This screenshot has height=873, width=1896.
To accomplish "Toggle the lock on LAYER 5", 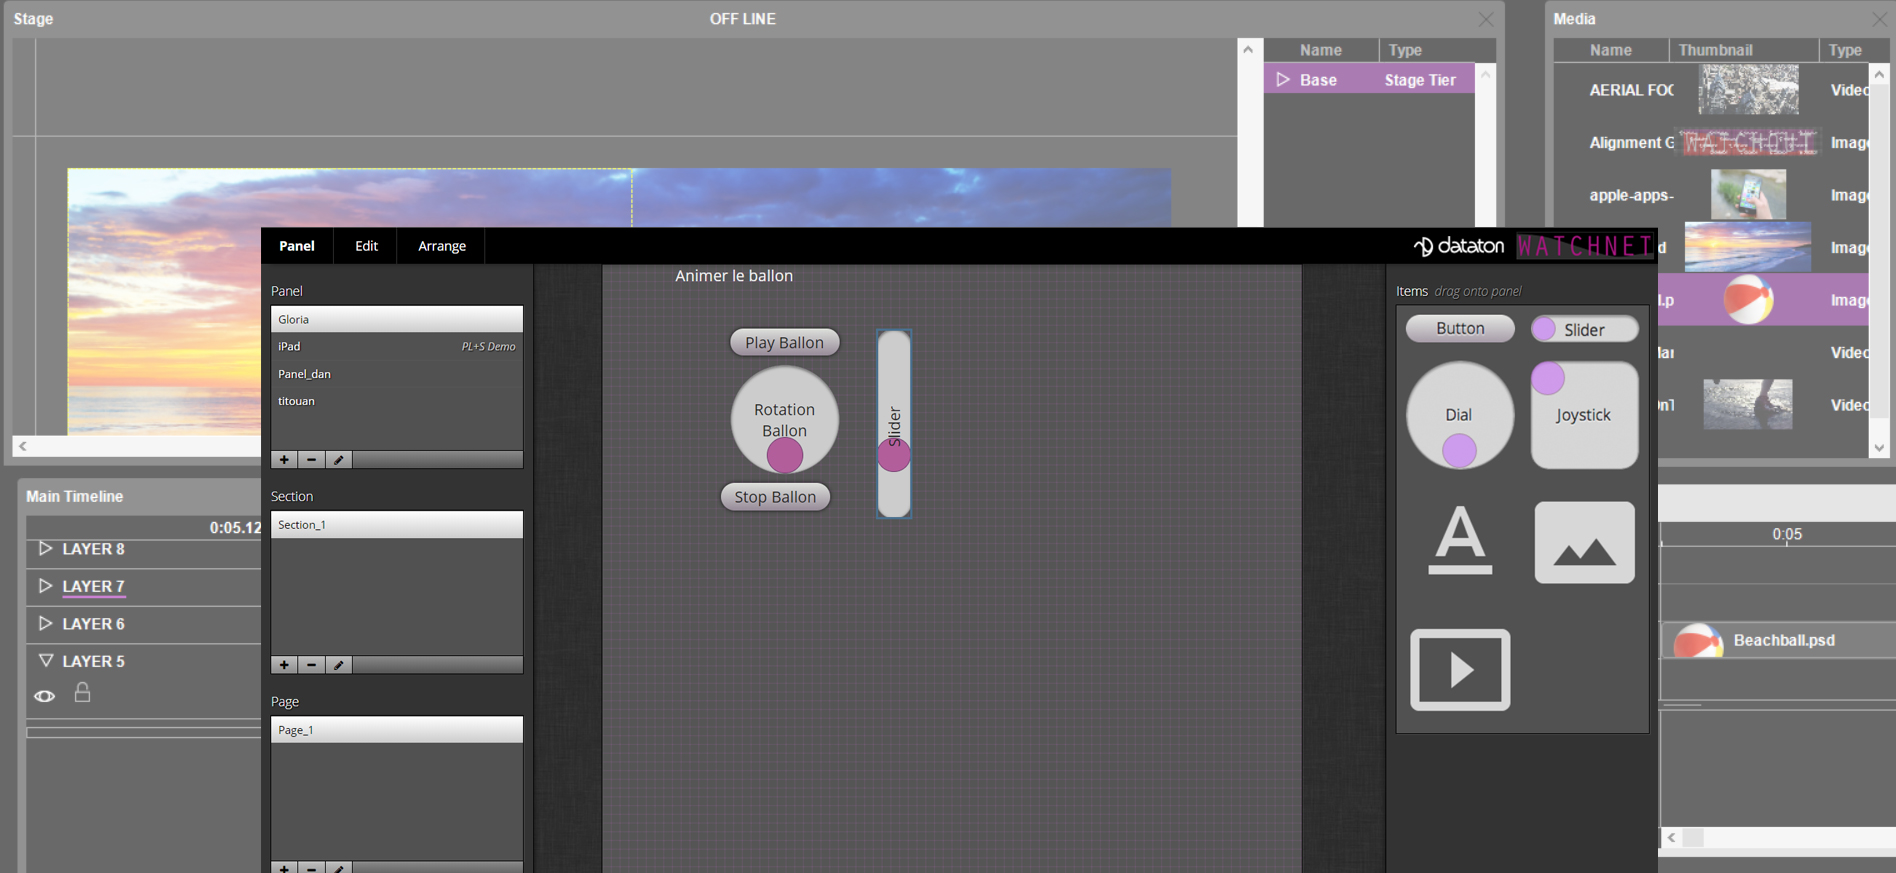I will 83,692.
